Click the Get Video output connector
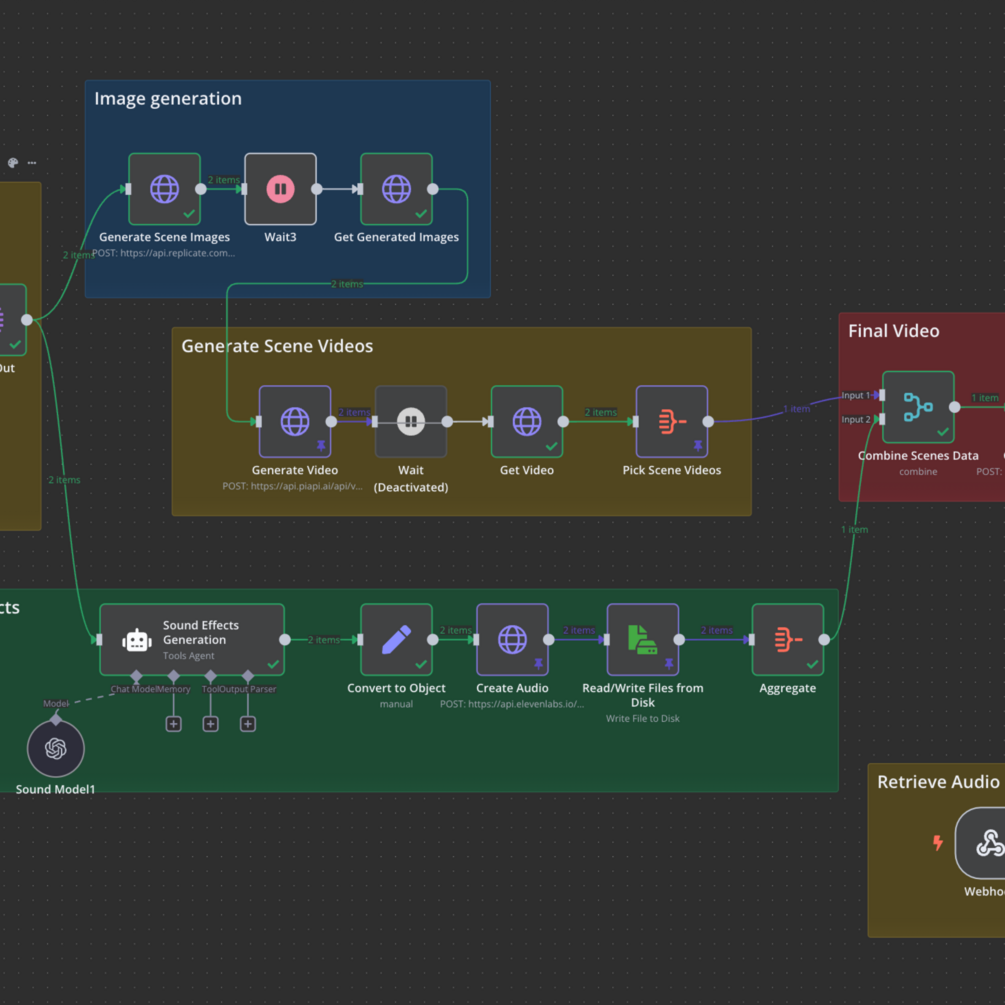 point(563,421)
